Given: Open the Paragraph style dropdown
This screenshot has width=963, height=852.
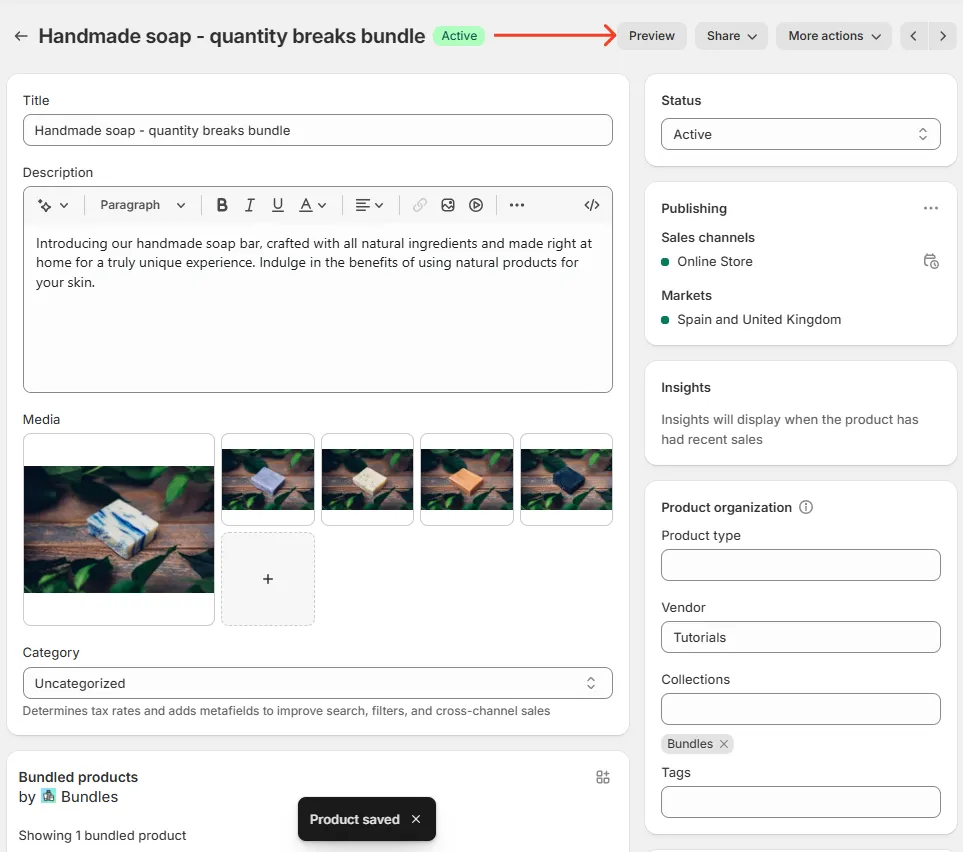Looking at the screenshot, I should tap(141, 205).
